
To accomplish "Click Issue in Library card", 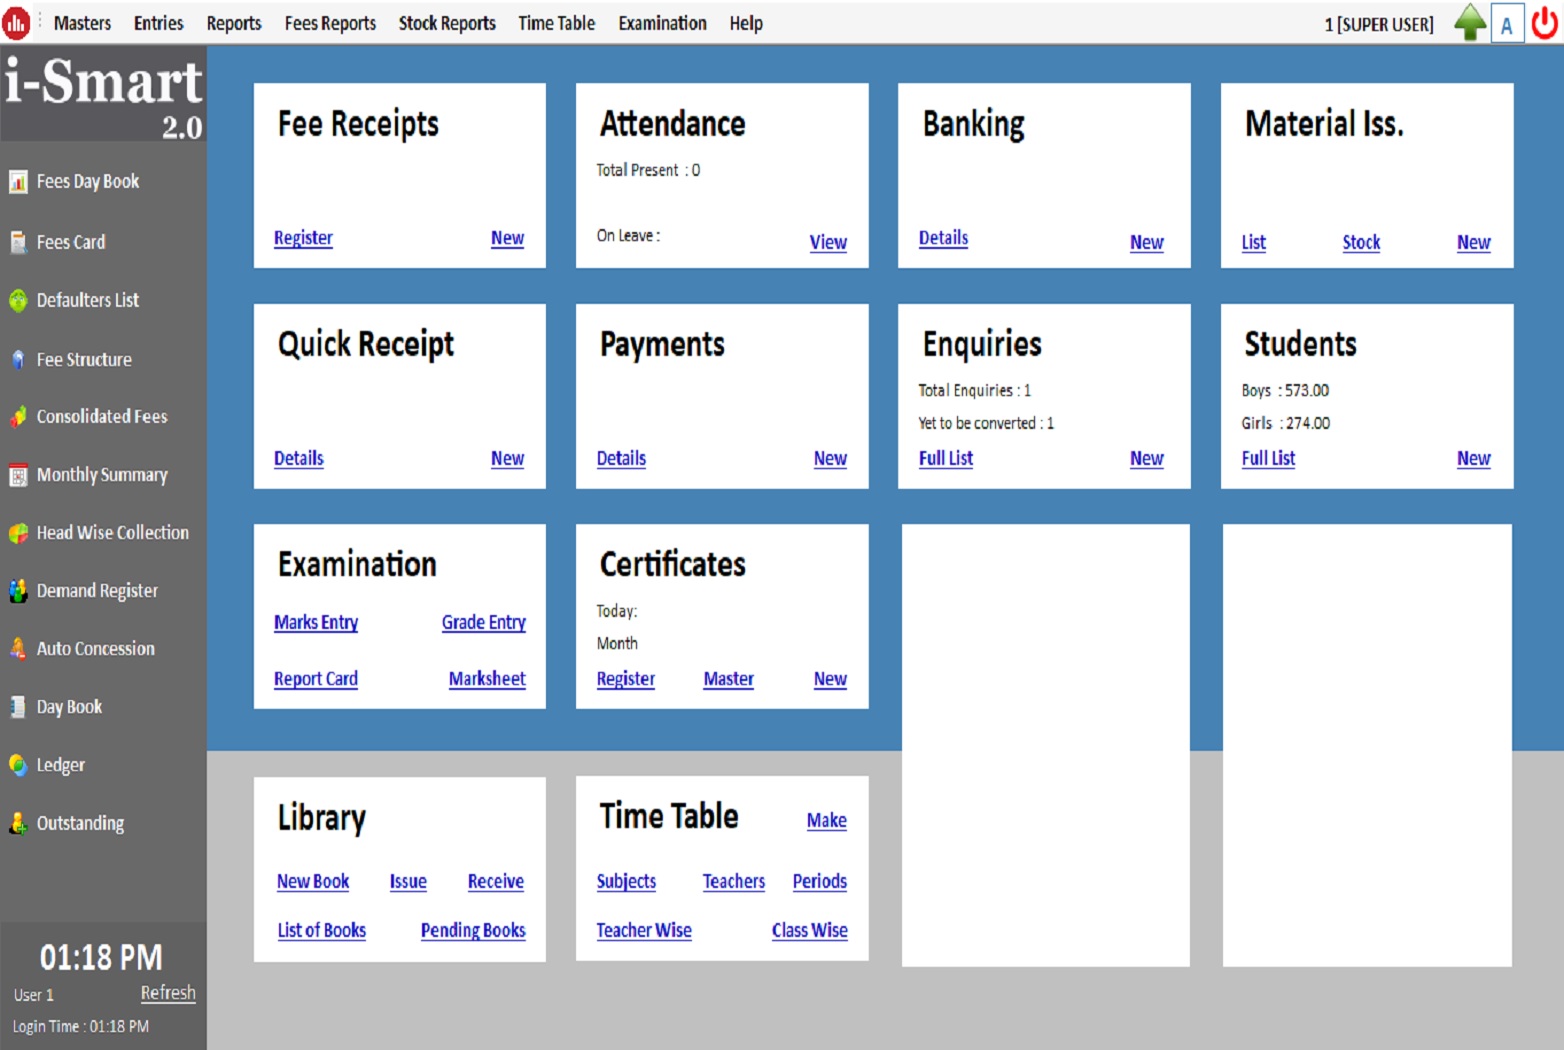I will tap(408, 881).
